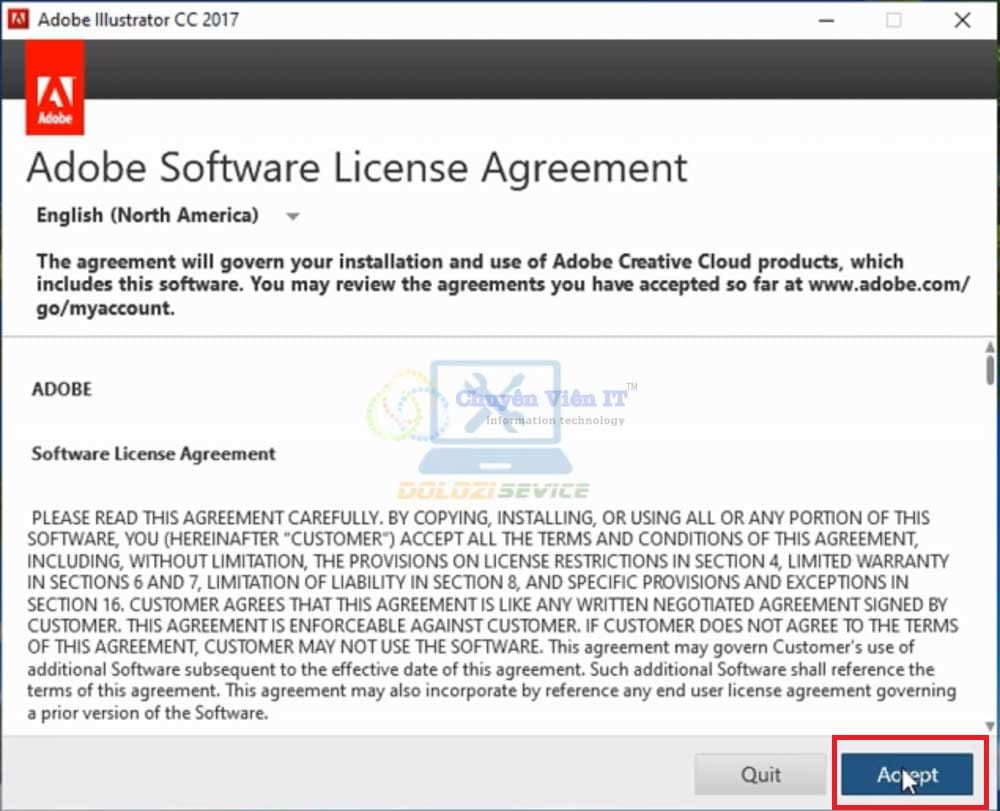The image size is (1000, 811).
Task: Maximize the Adobe Illustrator installer window
Action: [894, 20]
